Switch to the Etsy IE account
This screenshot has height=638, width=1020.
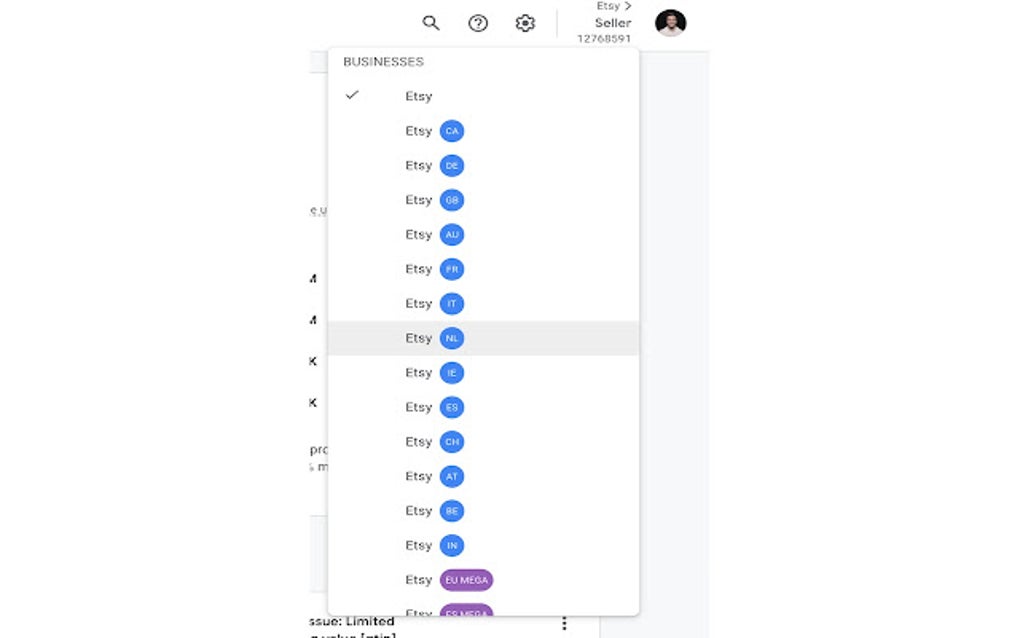434,373
